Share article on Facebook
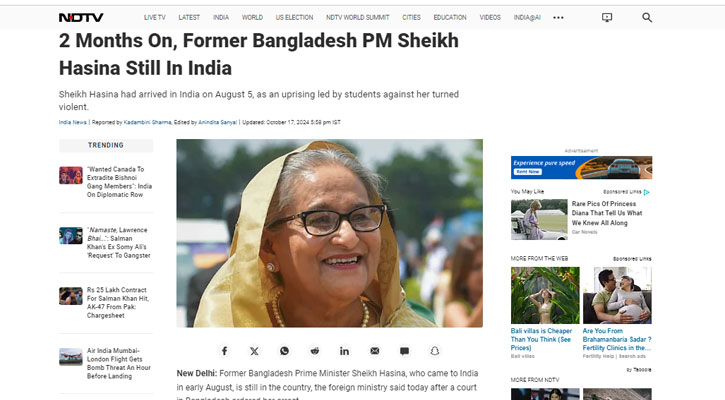Screen dimensions: 725x400 [224, 351]
